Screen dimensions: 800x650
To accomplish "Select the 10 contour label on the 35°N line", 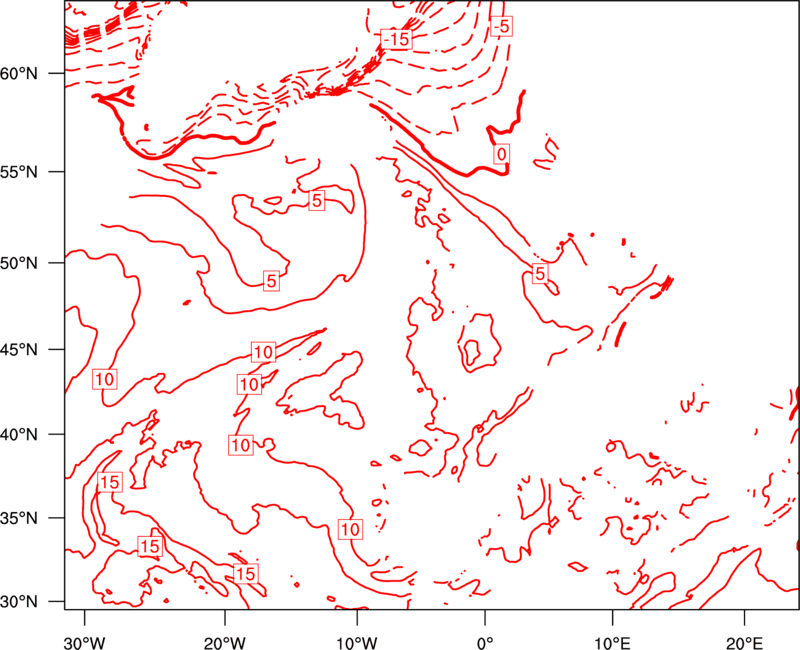I will [351, 530].
